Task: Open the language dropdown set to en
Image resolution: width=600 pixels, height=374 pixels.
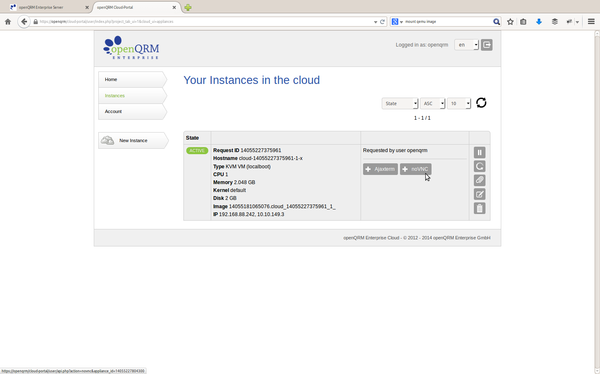Action: point(466,45)
